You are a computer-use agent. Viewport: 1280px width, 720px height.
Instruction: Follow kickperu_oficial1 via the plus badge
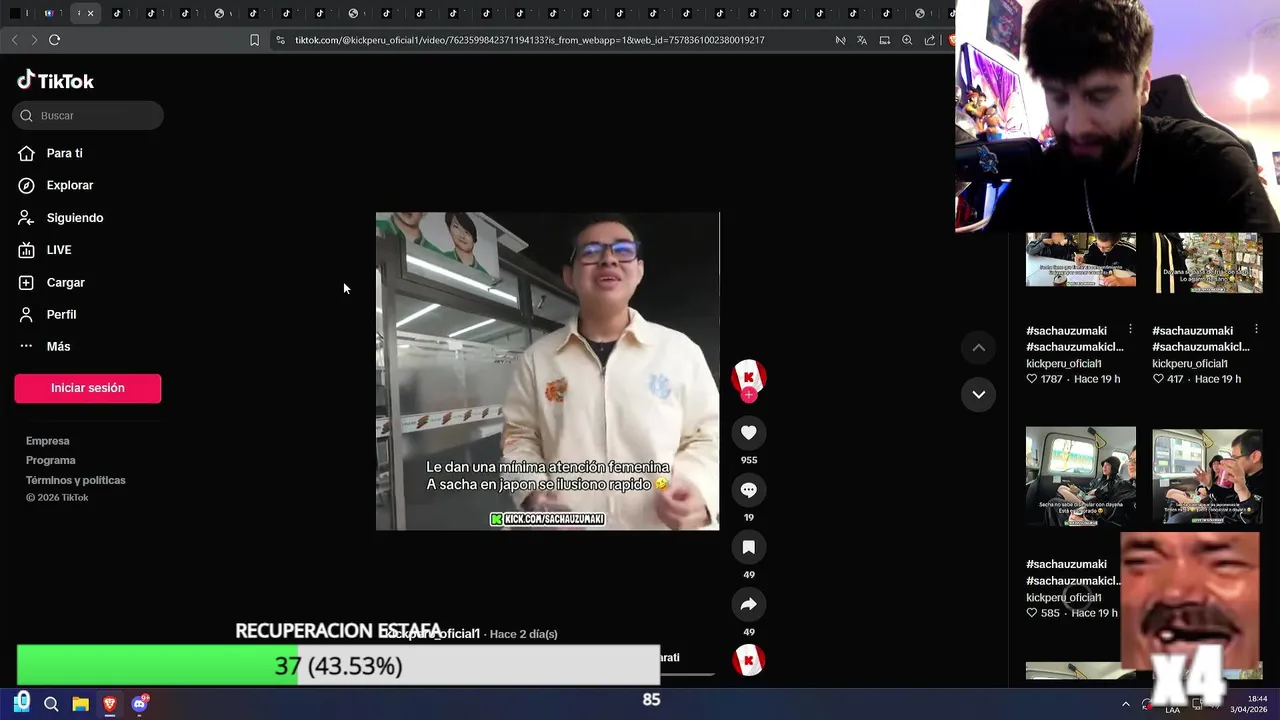[748, 395]
